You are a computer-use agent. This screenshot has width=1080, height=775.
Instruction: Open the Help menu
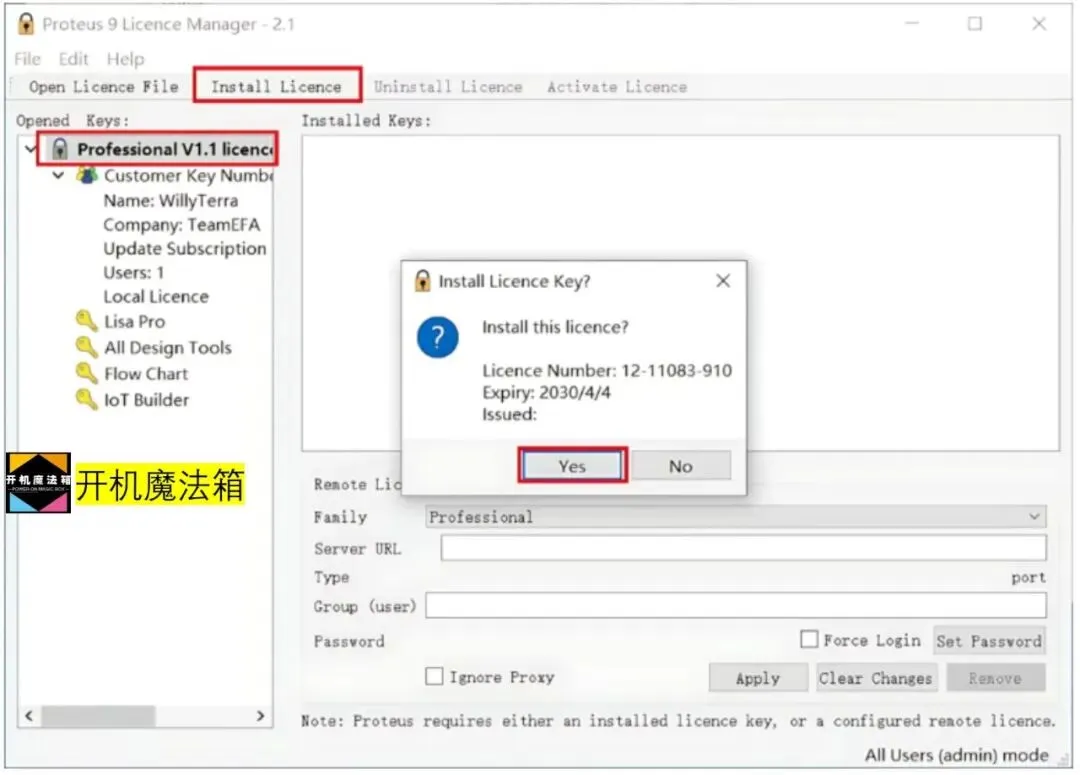(125, 59)
